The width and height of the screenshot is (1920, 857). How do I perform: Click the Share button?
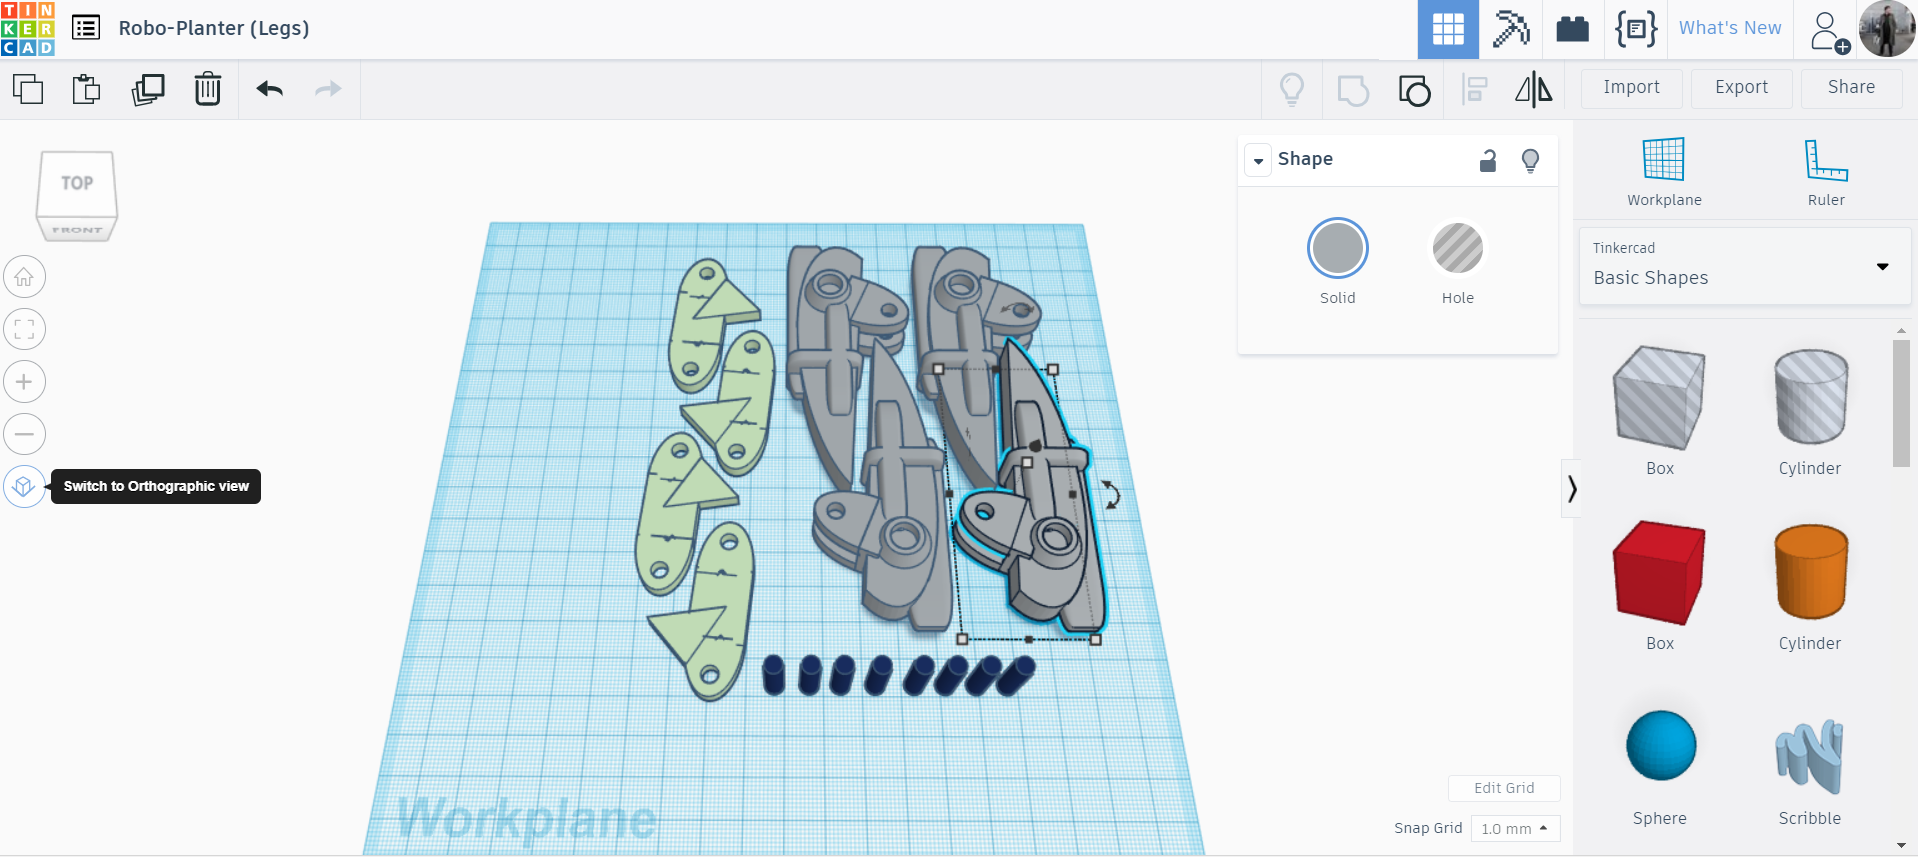pos(1852,88)
